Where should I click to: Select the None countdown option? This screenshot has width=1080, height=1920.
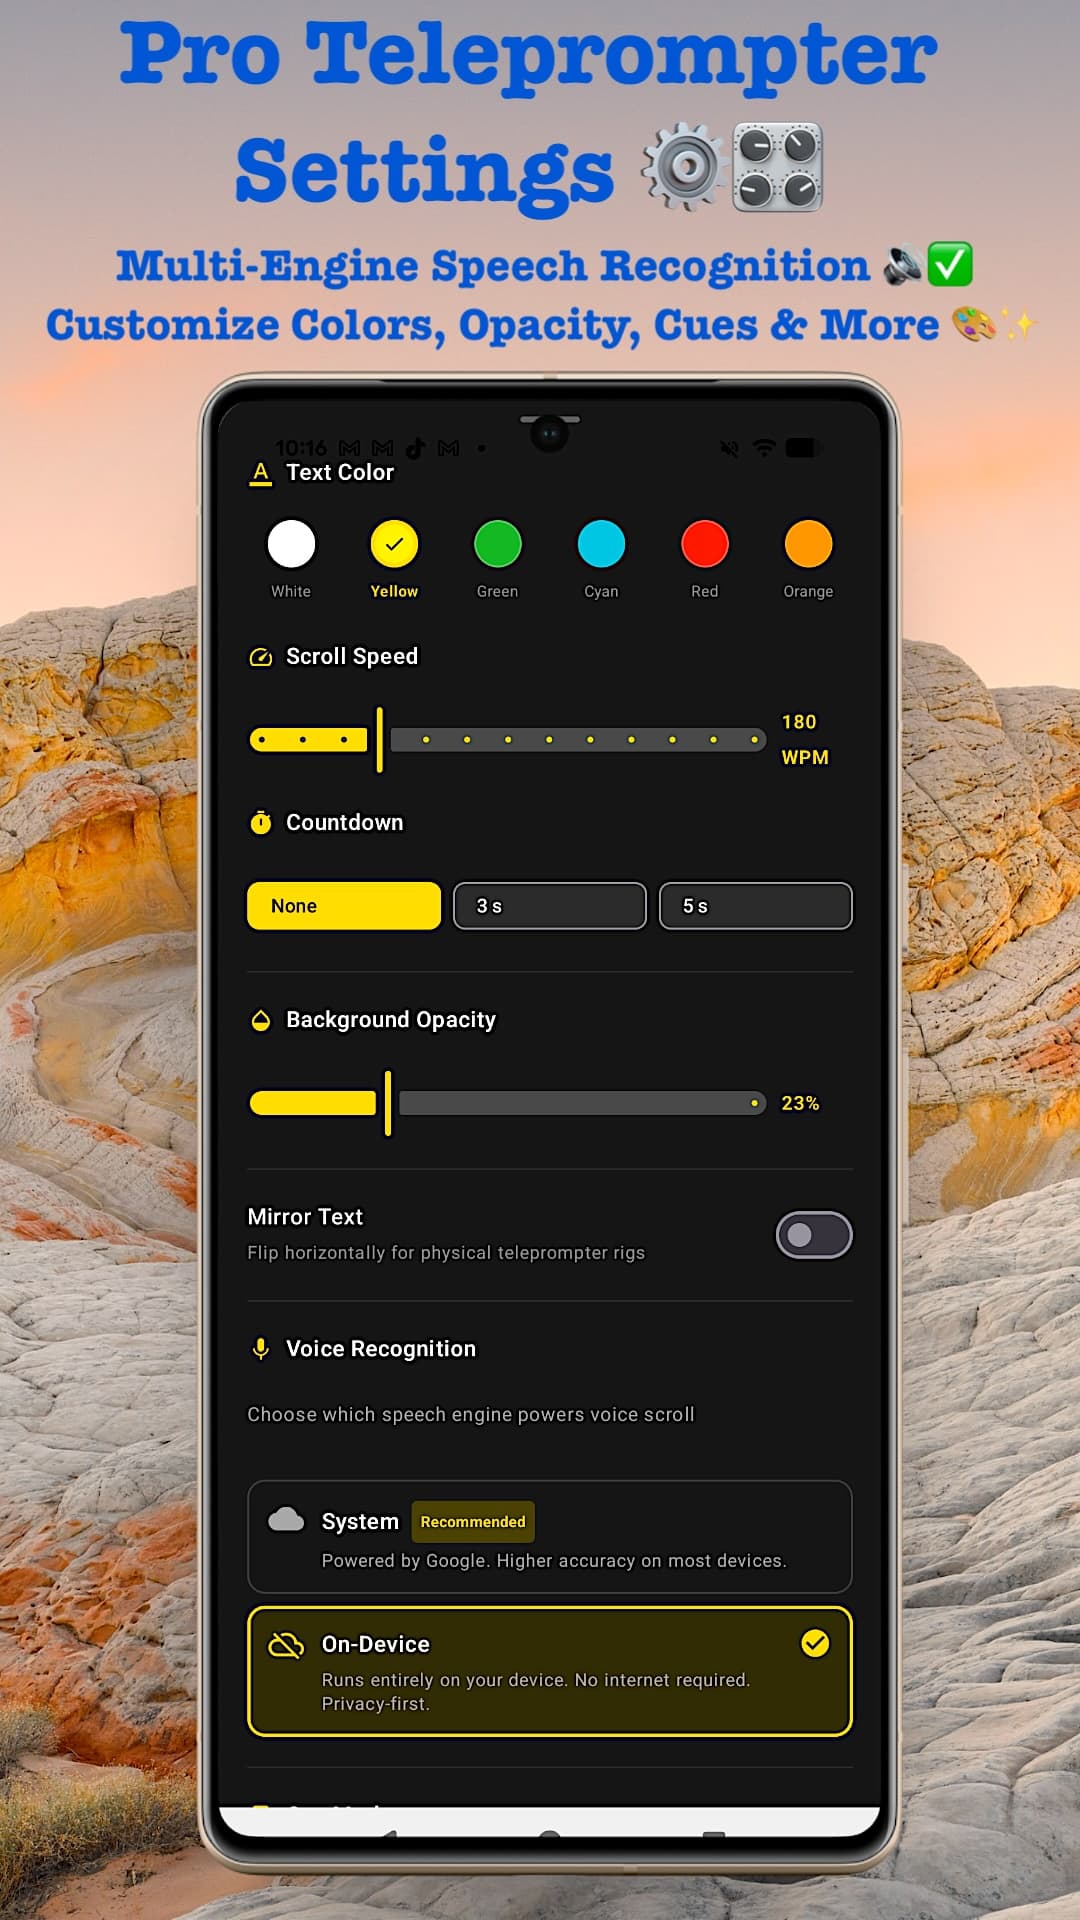click(344, 906)
